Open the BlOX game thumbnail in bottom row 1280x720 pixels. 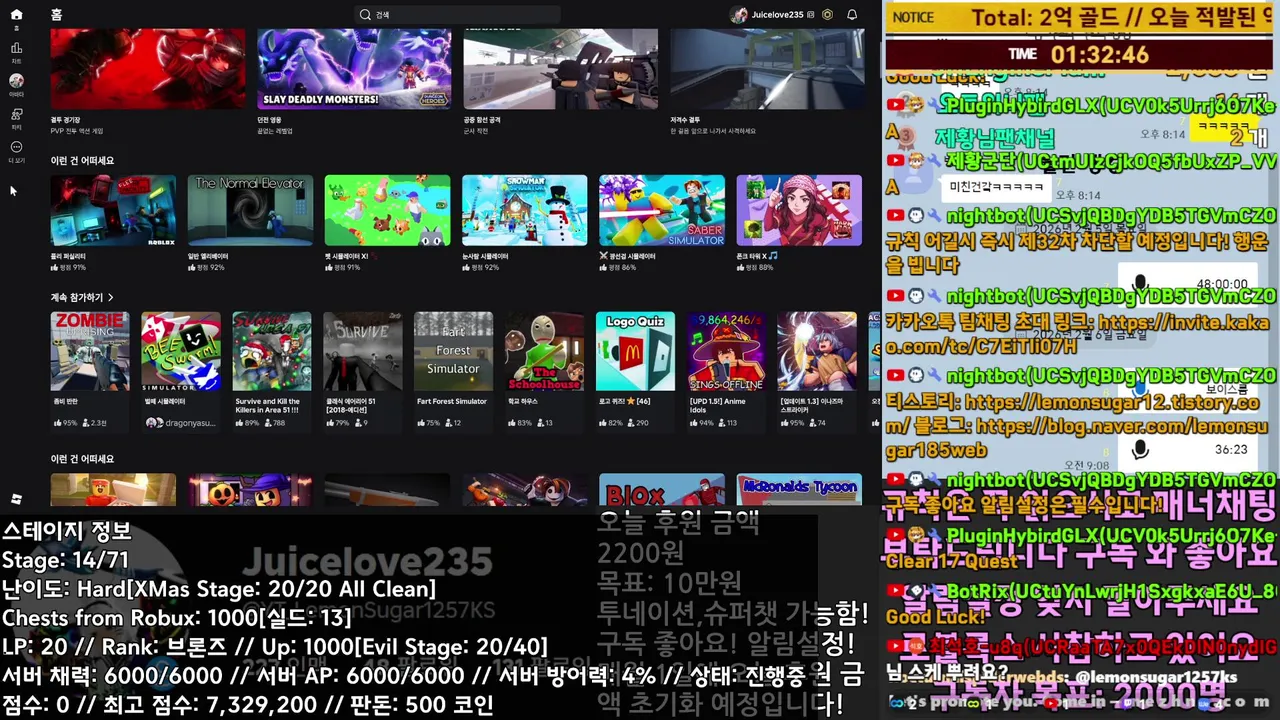661,490
